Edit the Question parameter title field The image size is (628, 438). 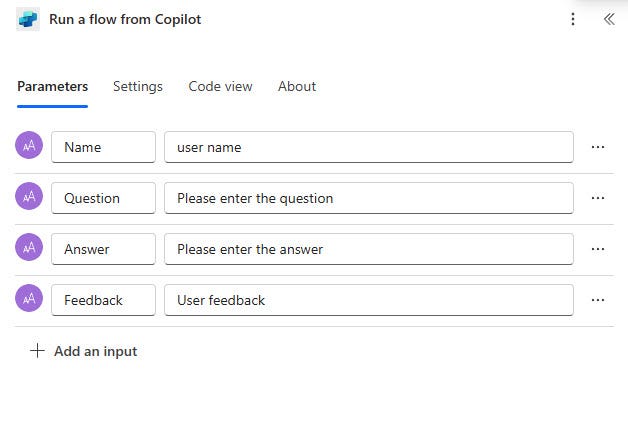103,198
